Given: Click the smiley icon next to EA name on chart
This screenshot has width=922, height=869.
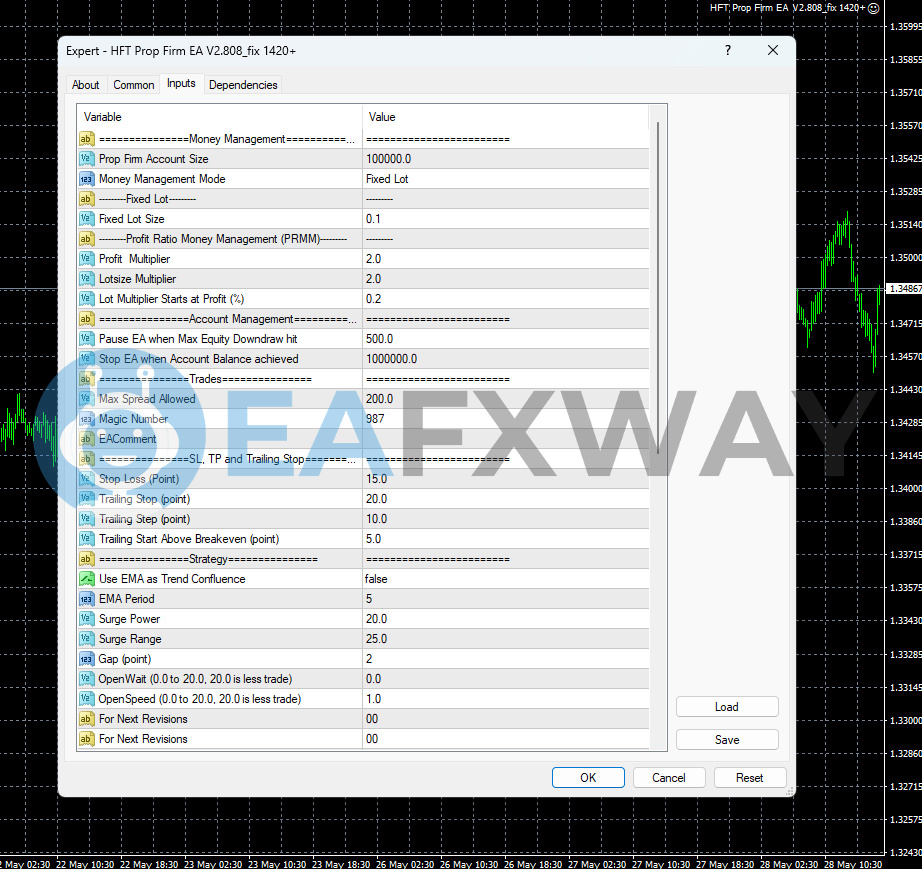Looking at the screenshot, I should (x=874, y=8).
